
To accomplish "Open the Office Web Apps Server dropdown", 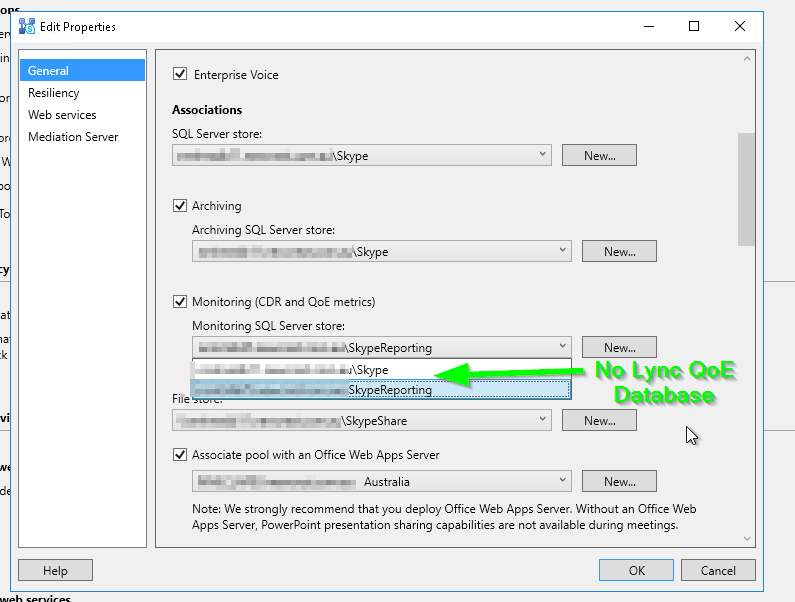I will click(382, 481).
